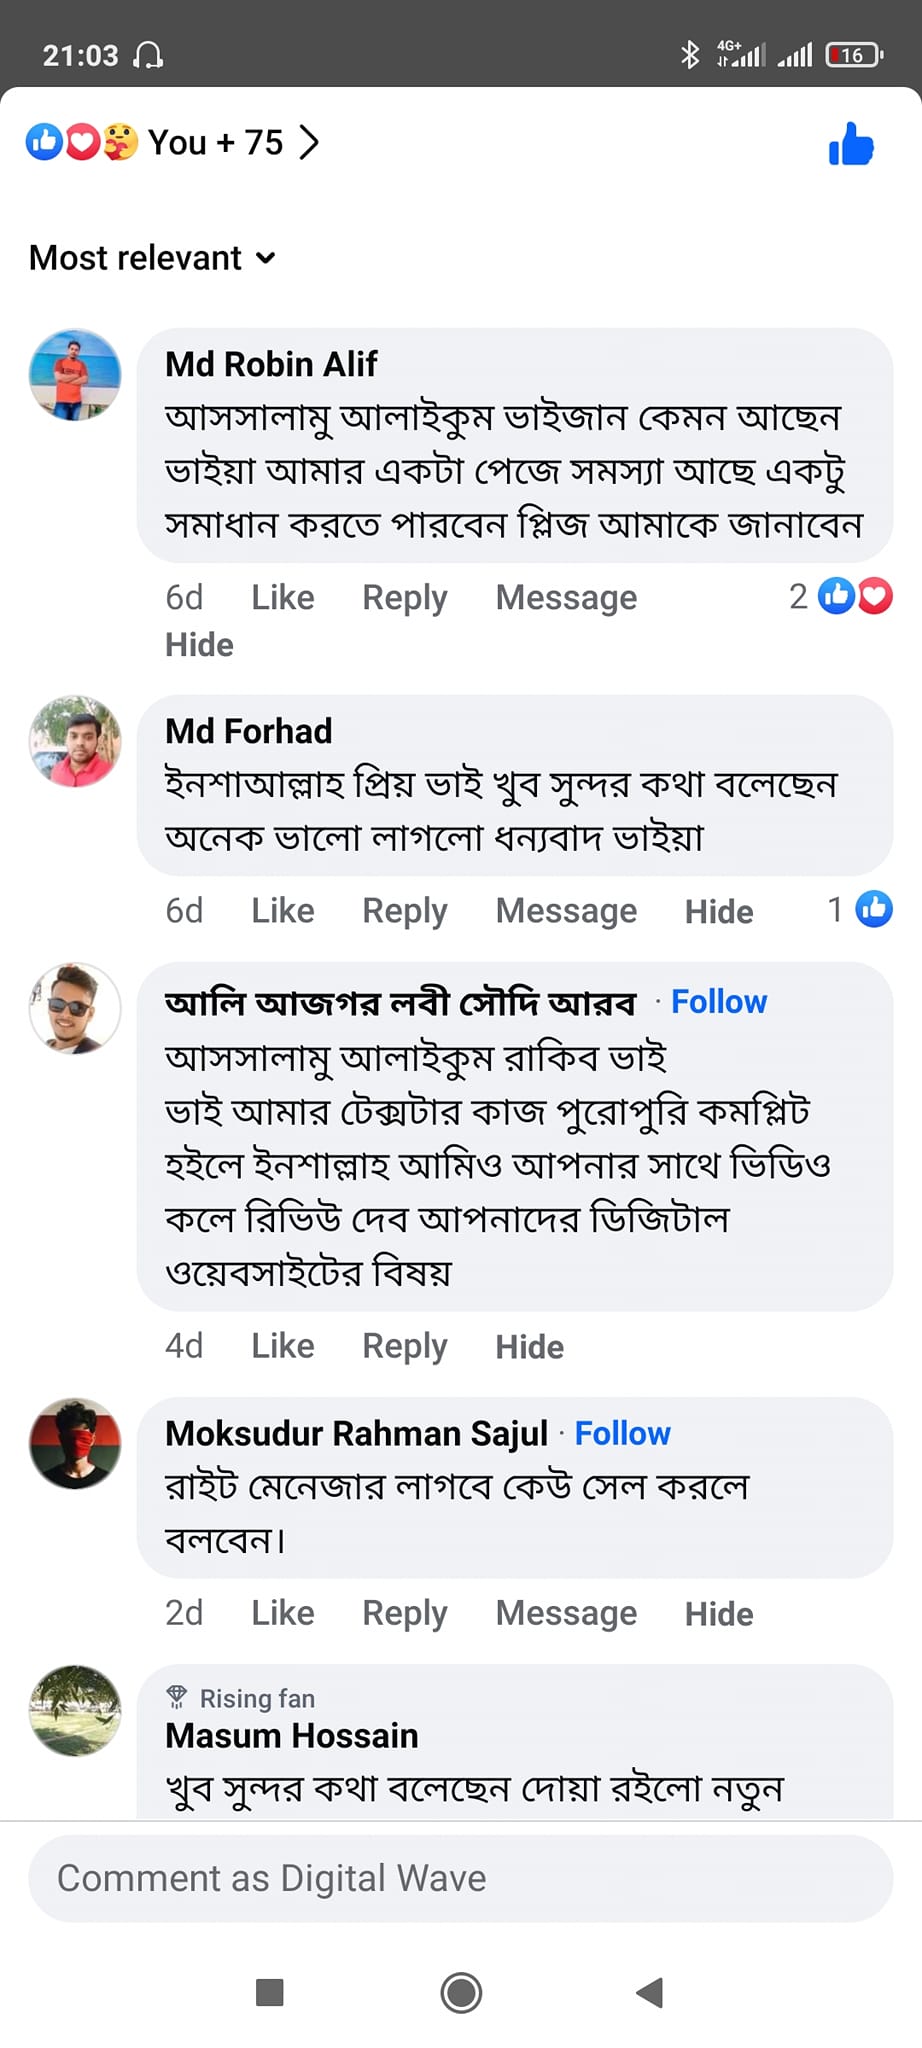Follow the commenter with the Bengali name
The height and width of the screenshot is (2048, 922).
[718, 1002]
